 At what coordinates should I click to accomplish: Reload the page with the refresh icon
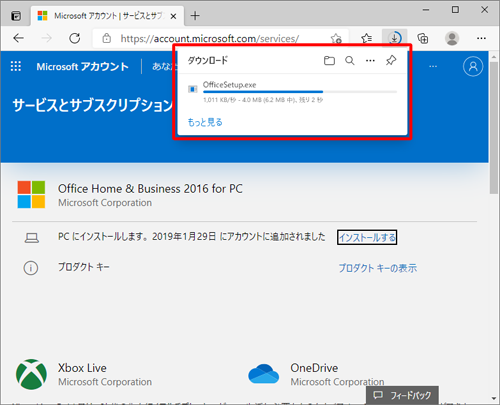click(75, 38)
